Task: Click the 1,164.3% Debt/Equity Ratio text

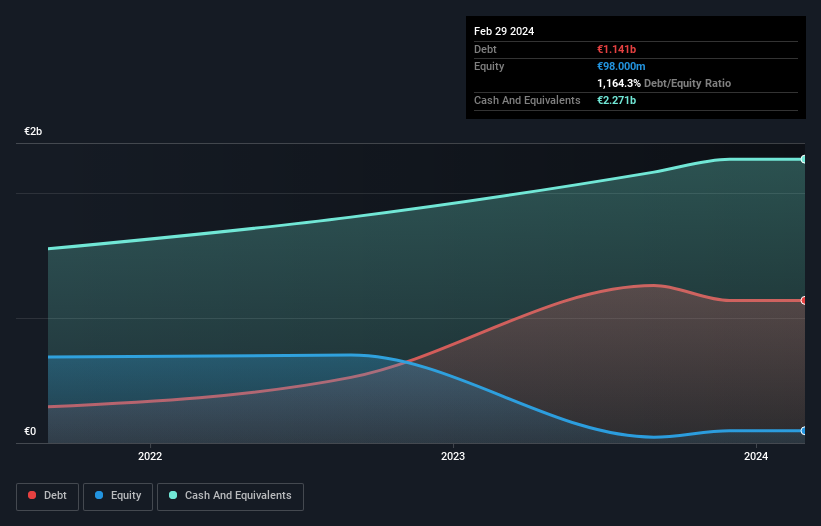Action: pos(664,83)
